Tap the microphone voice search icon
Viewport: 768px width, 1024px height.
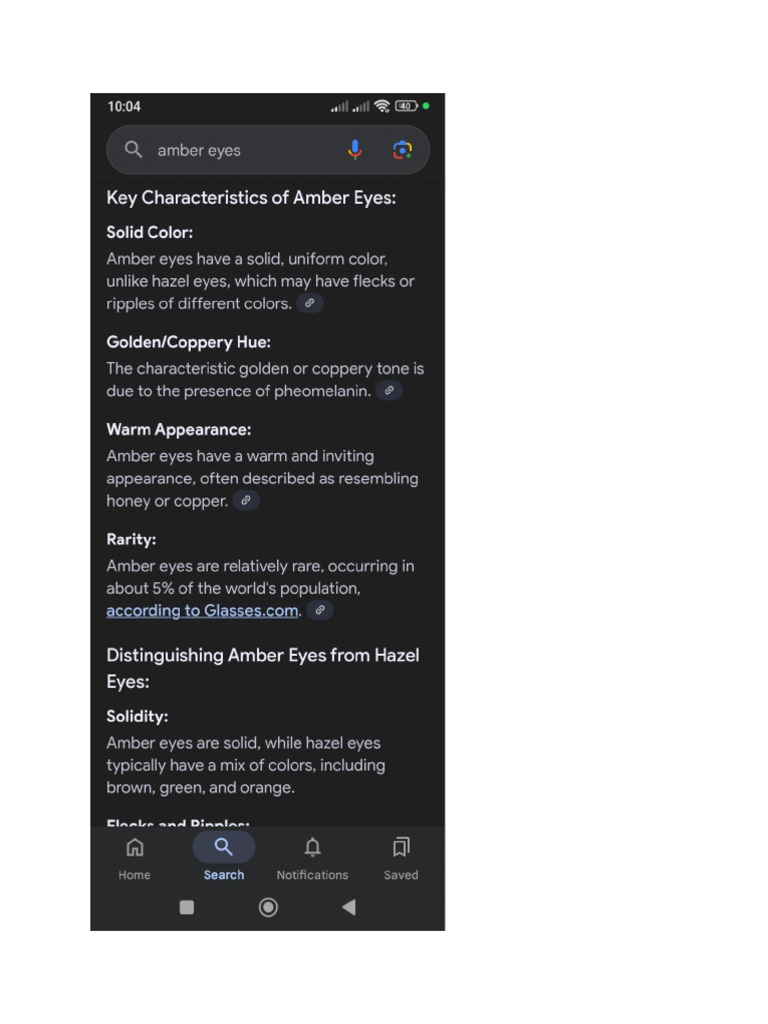(x=355, y=150)
